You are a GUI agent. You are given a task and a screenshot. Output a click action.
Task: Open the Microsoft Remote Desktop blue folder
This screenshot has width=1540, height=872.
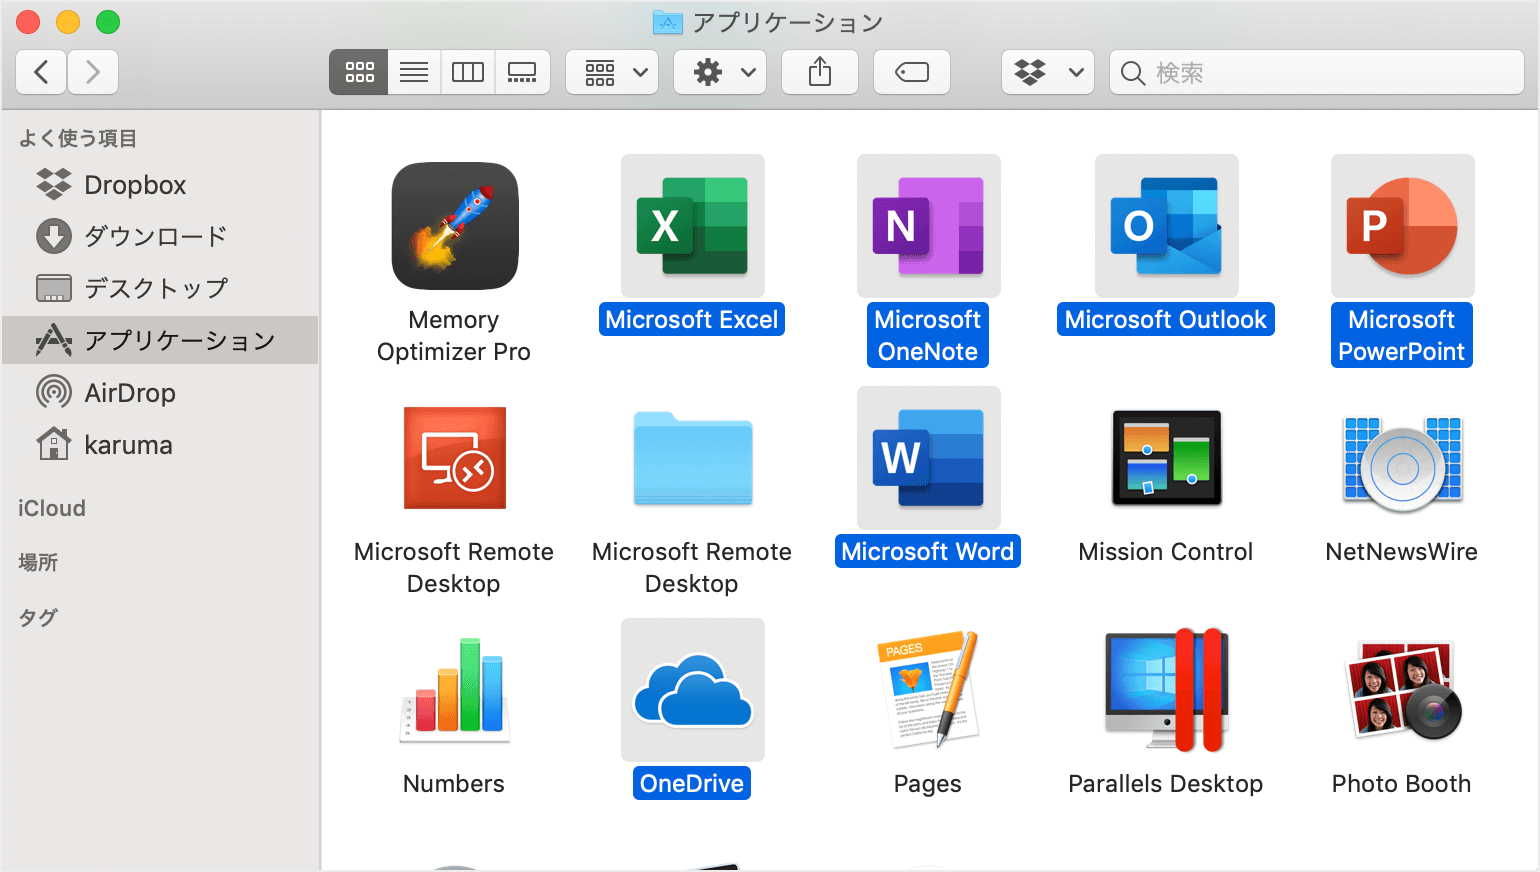point(693,458)
